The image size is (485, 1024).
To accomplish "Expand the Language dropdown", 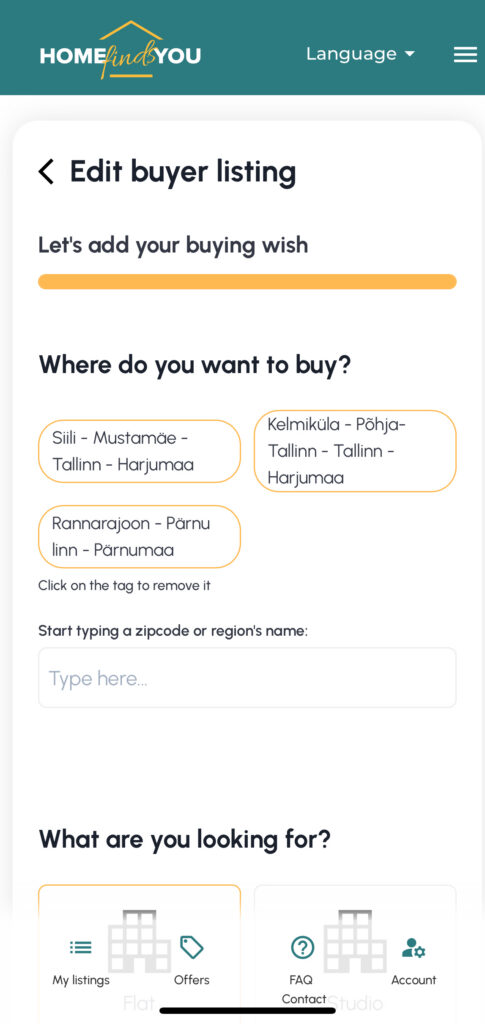I will 360,54.
